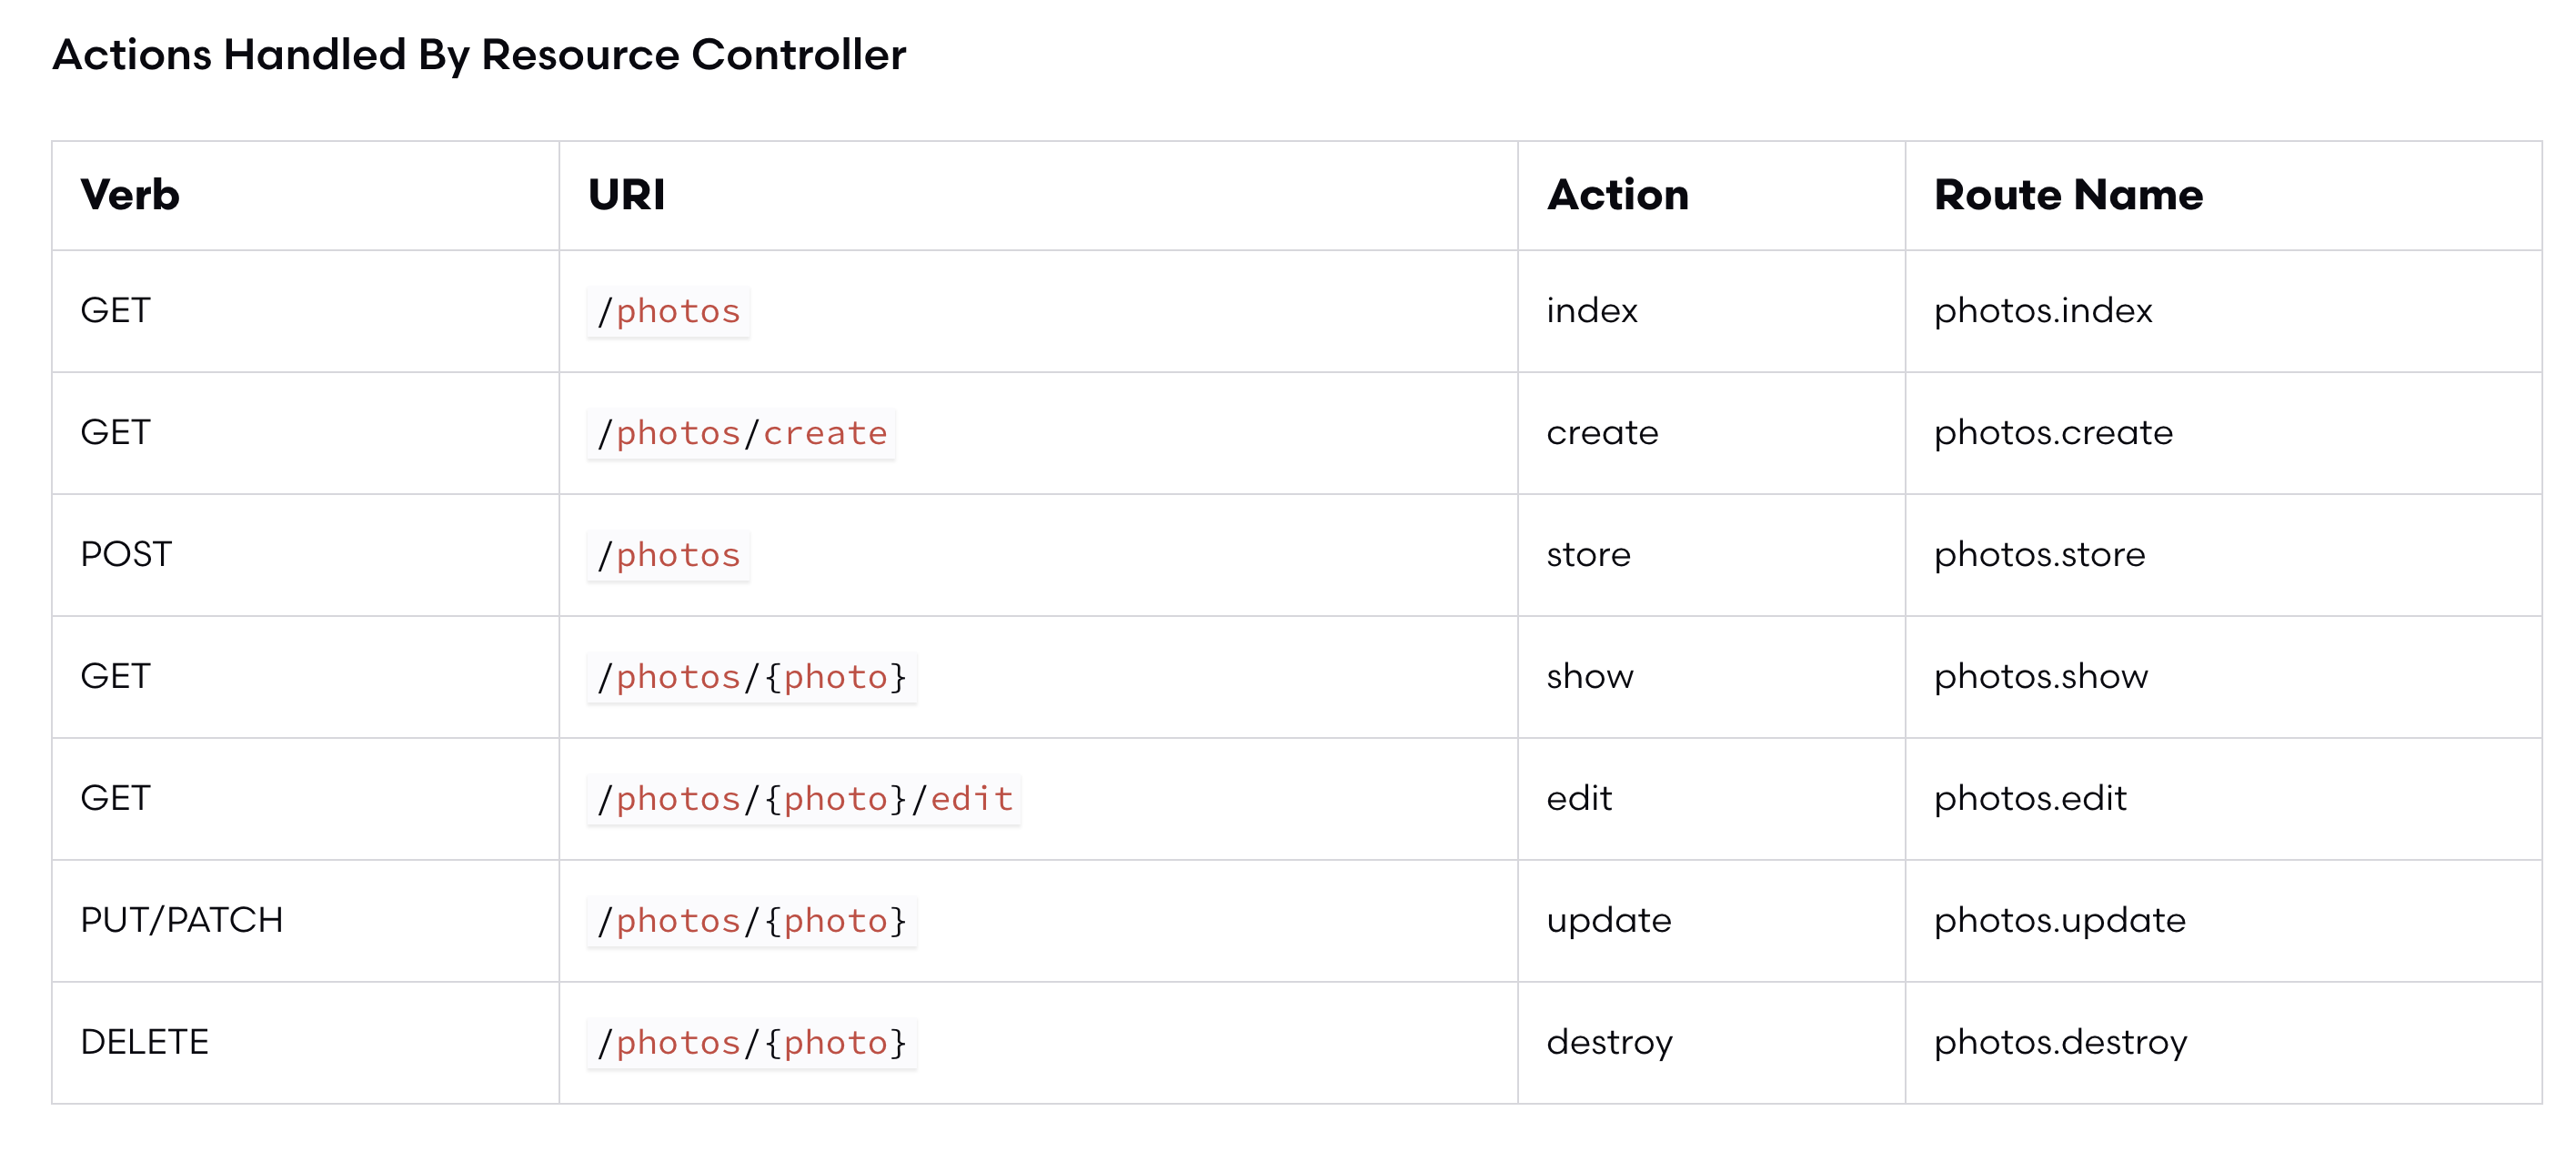Click the DELETE verb cell

coord(145,1043)
